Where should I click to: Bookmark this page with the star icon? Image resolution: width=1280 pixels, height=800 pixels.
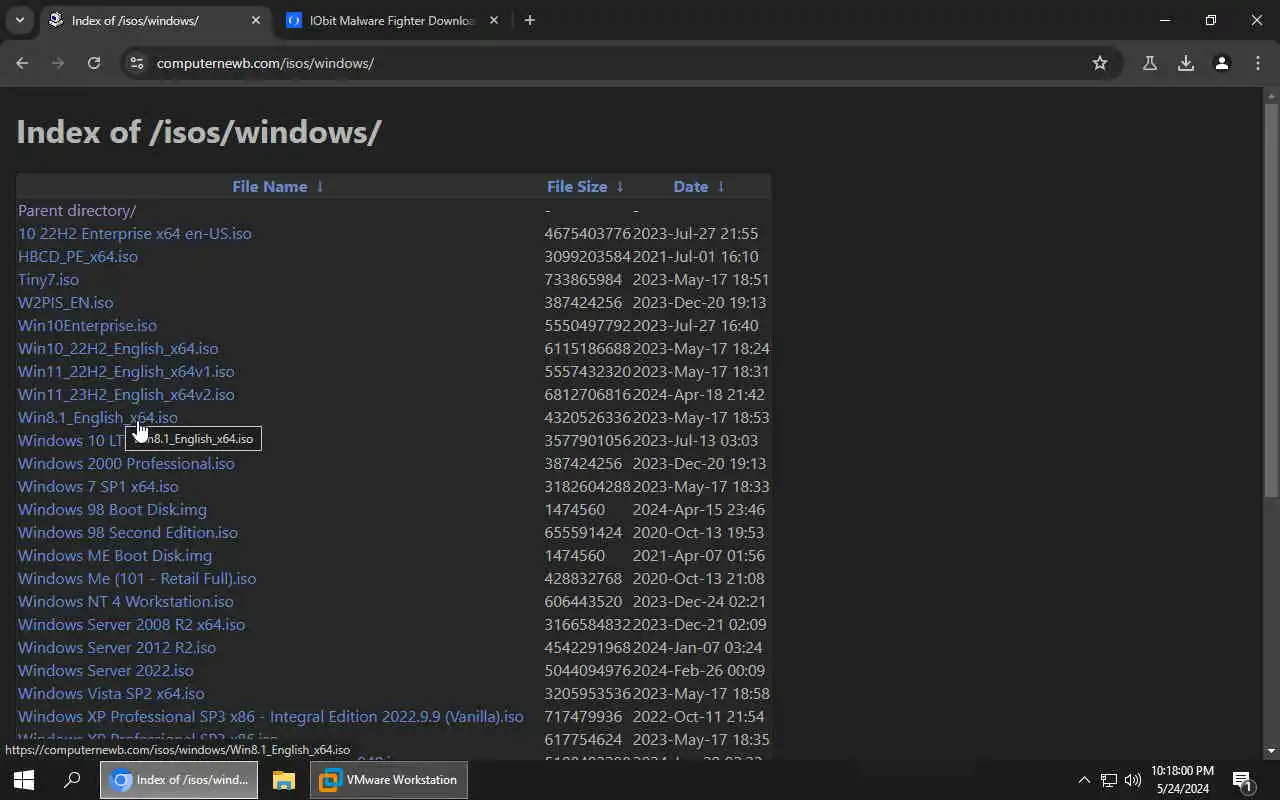pyautogui.click(x=1100, y=63)
